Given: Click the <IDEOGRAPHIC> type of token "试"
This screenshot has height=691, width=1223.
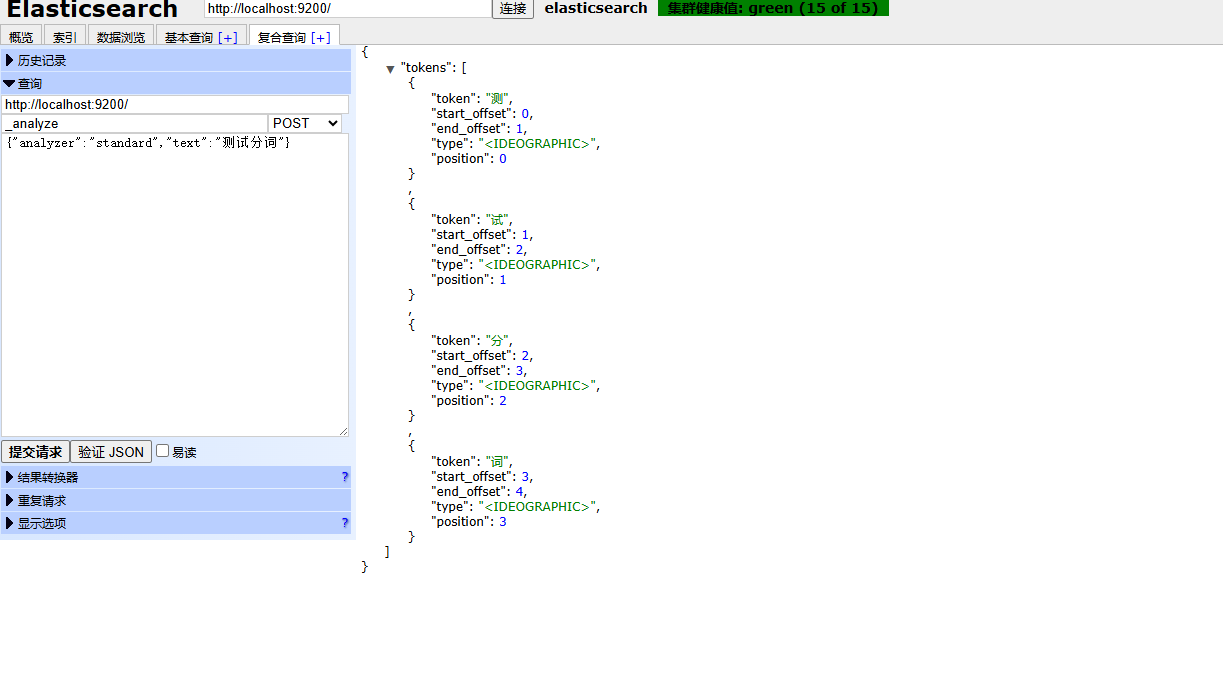Looking at the screenshot, I should pyautogui.click(x=538, y=265).
